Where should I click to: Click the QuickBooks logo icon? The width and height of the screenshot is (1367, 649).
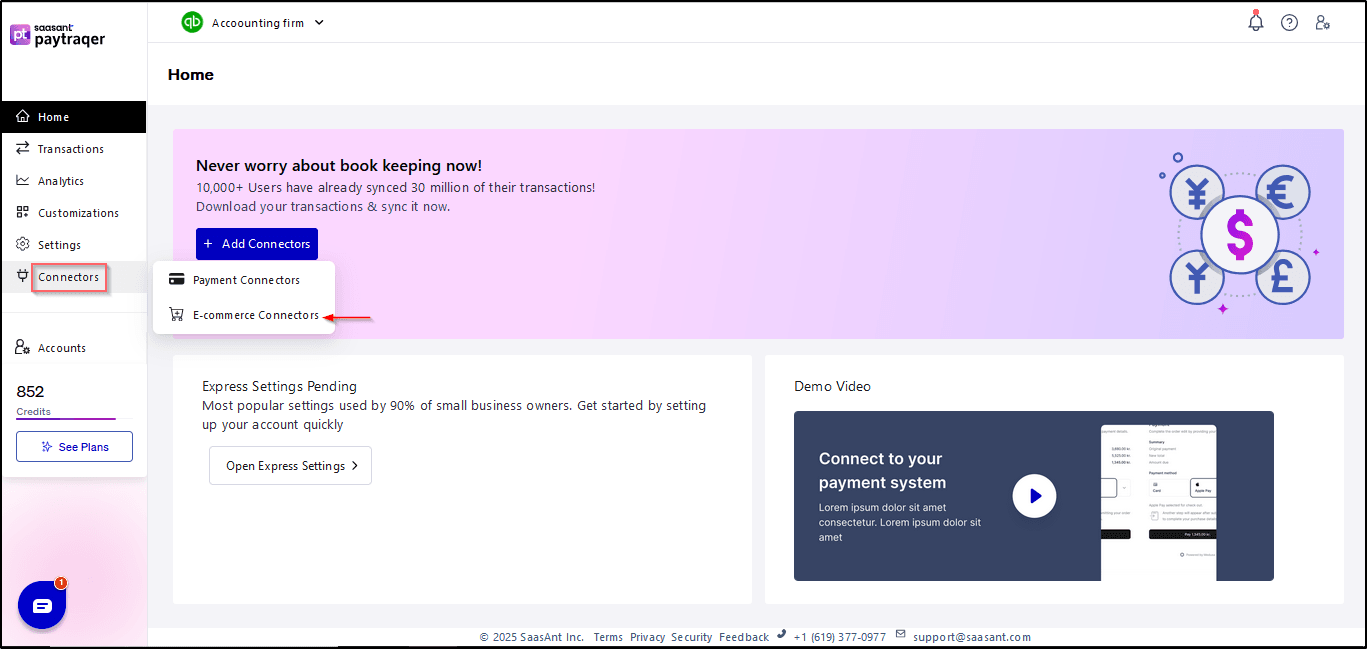(x=192, y=22)
